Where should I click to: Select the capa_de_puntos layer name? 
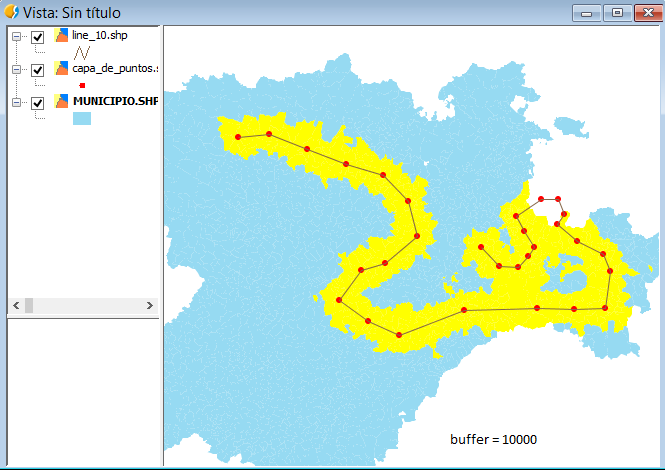(x=115, y=69)
